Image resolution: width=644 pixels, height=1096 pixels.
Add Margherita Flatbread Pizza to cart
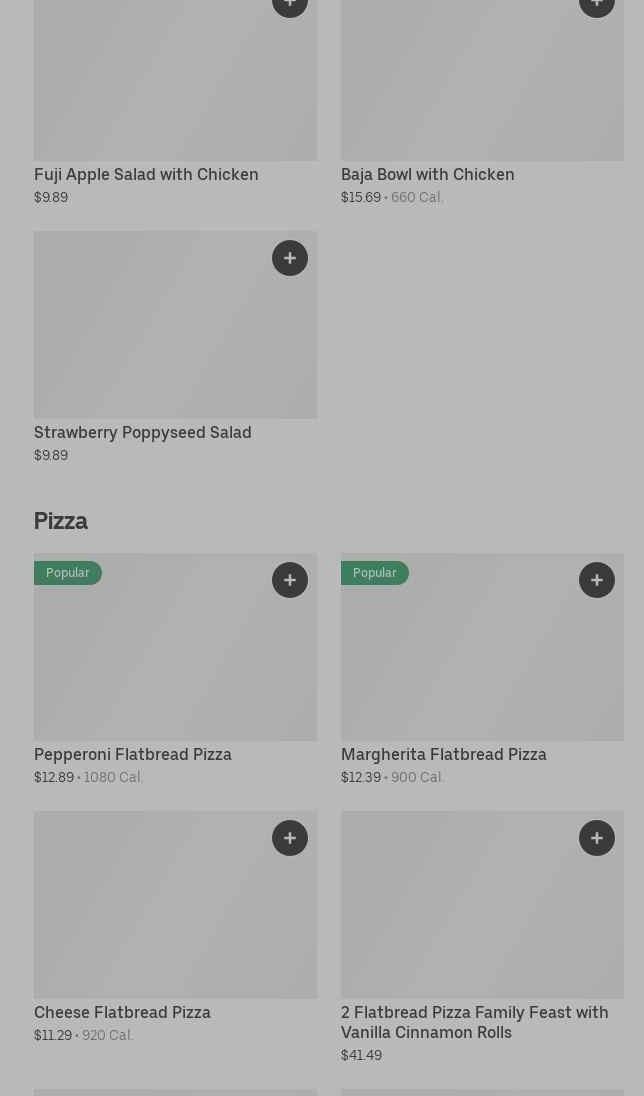pos(597,580)
